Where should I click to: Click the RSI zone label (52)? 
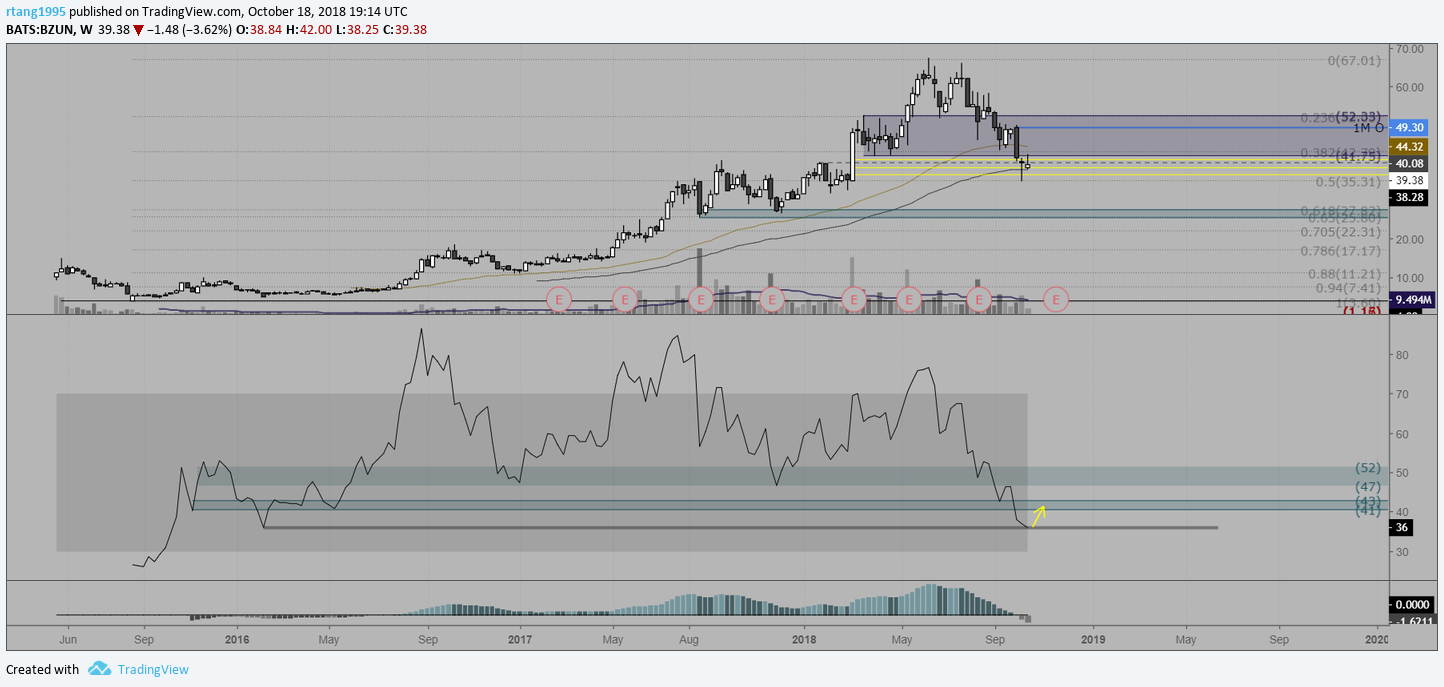(x=1368, y=468)
